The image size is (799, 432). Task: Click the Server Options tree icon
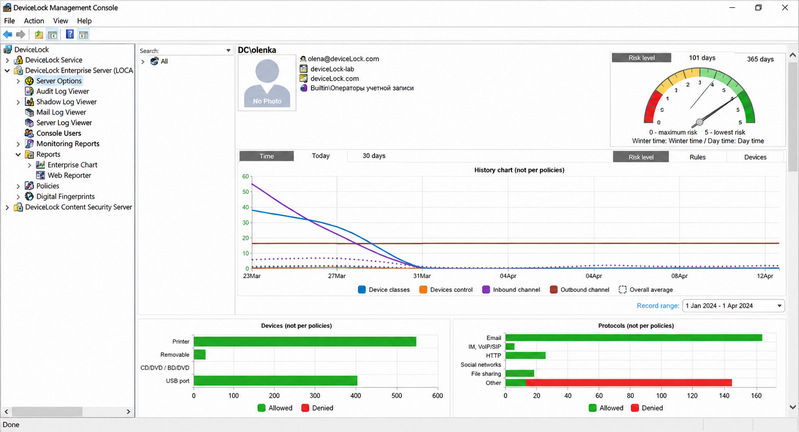click(x=30, y=80)
